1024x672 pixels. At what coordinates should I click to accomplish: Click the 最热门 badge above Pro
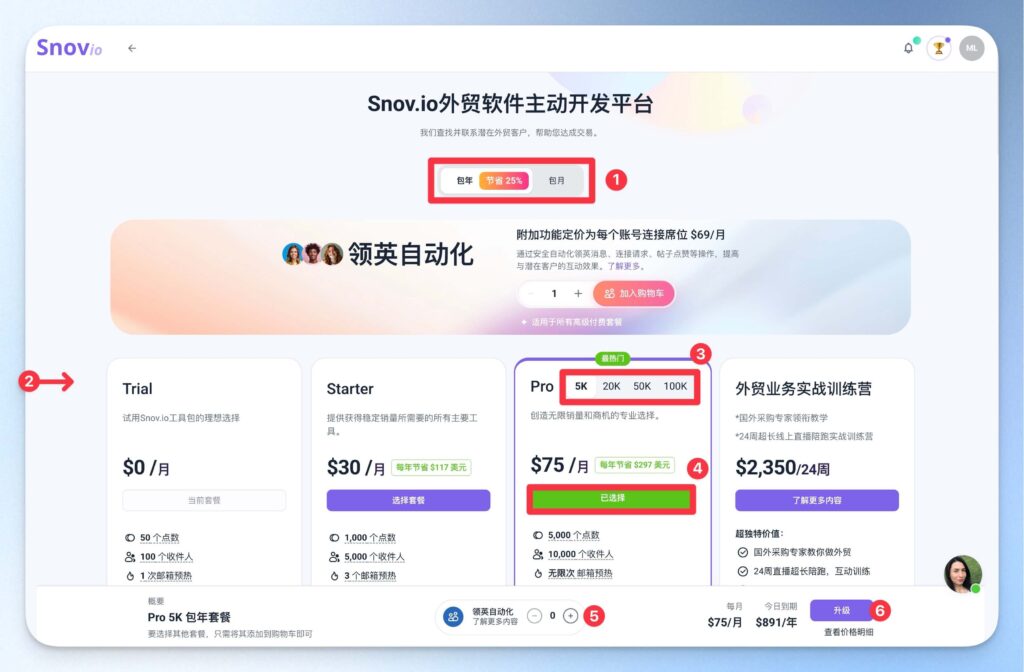coord(613,359)
